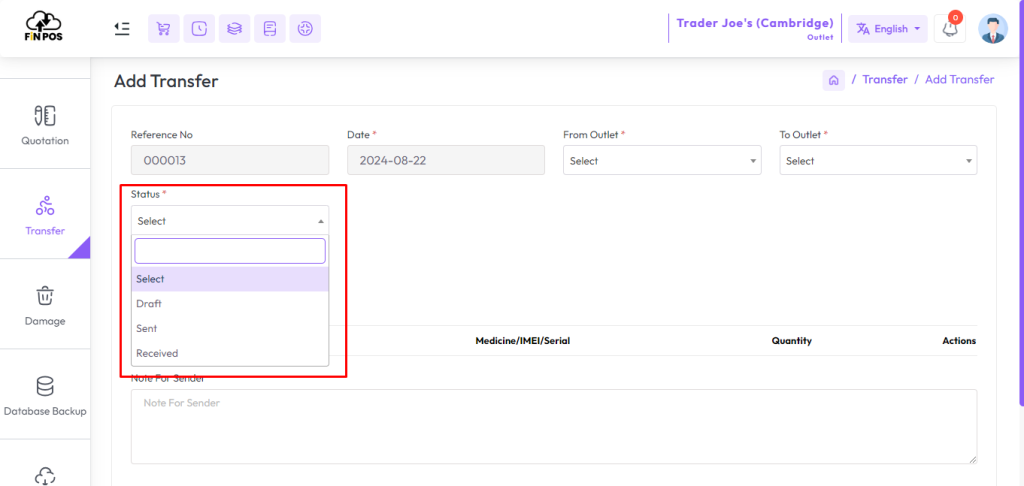The height and width of the screenshot is (486, 1024).
Task: Click the Trader Joe's (Cambridge) outlet name
Action: click(x=755, y=24)
